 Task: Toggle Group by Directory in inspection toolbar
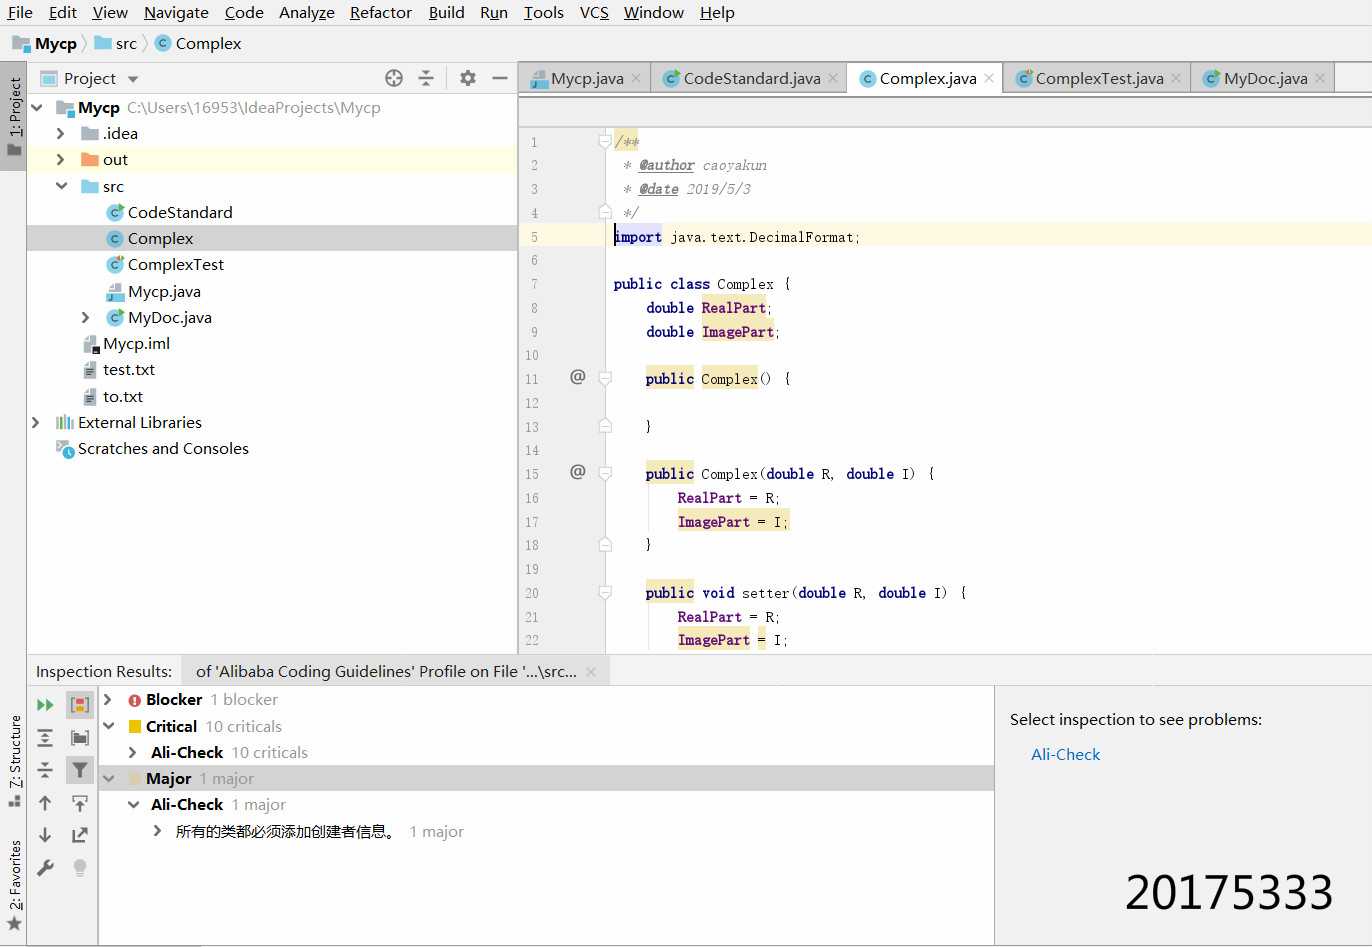click(x=80, y=738)
